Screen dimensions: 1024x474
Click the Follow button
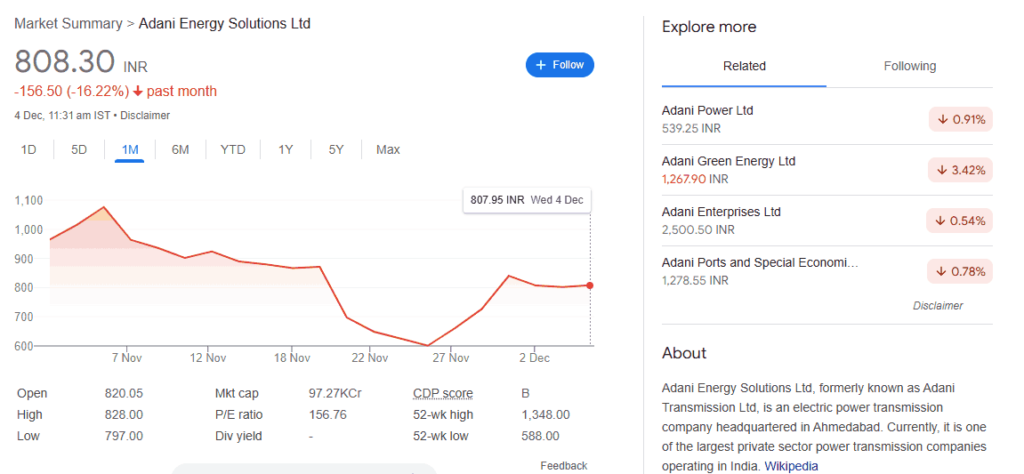(x=560, y=65)
